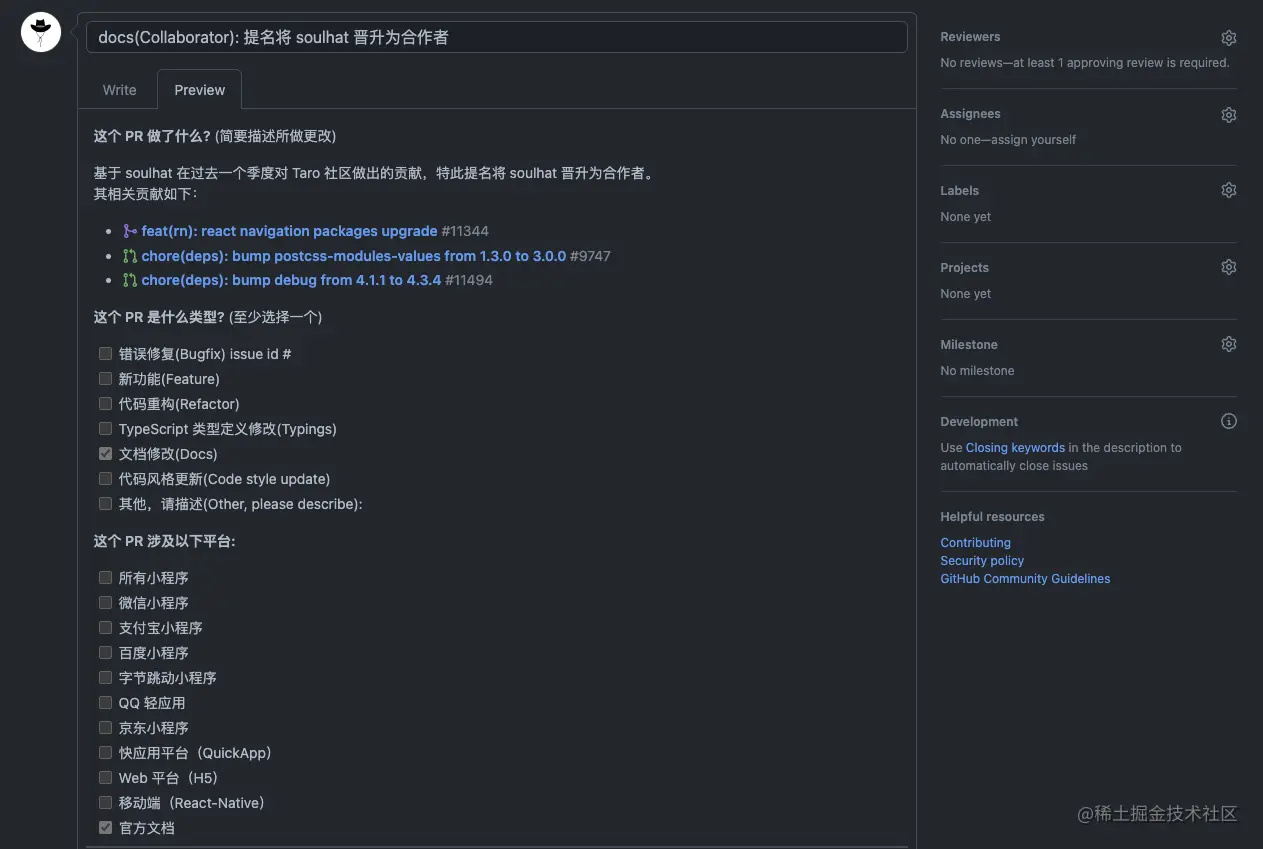Check the 错误修复(Bugfix) checkbox
This screenshot has width=1263, height=849.
point(105,353)
